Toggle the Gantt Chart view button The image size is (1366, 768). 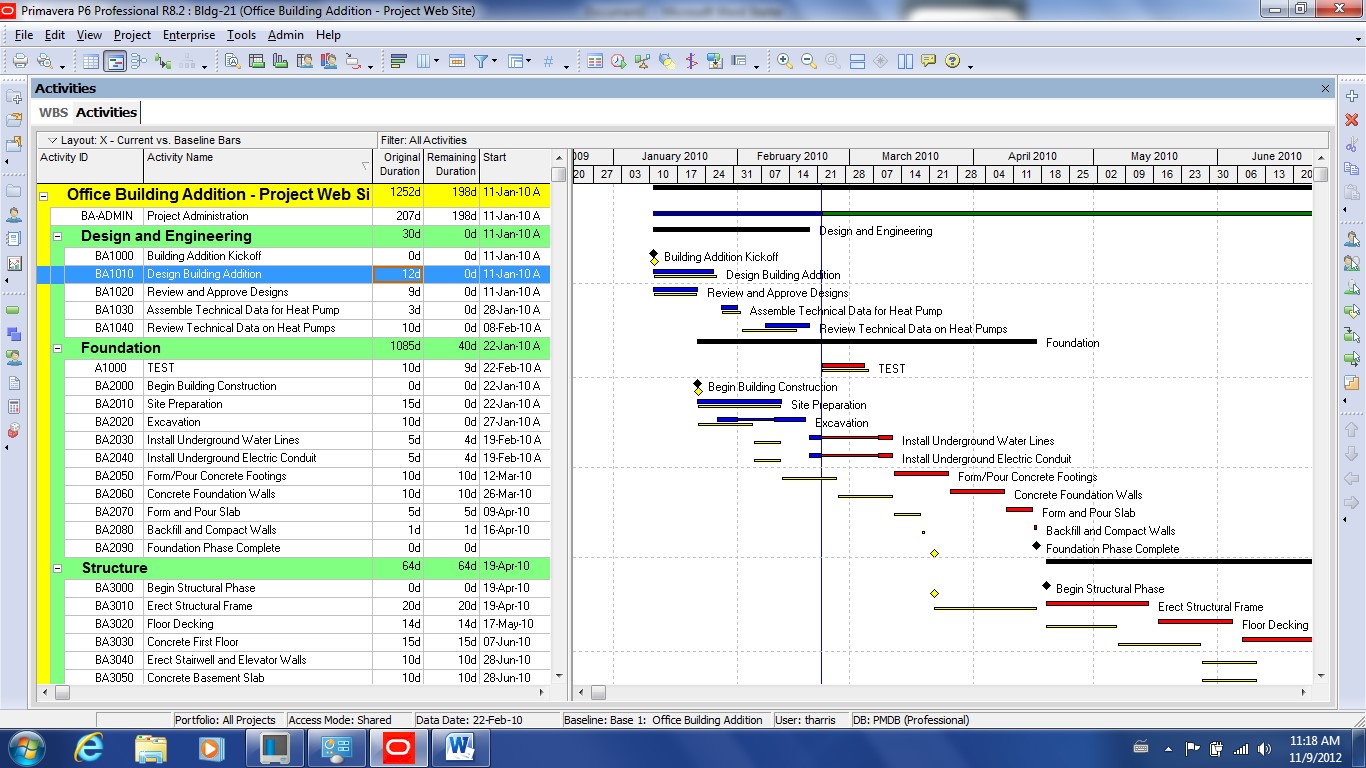(x=115, y=61)
